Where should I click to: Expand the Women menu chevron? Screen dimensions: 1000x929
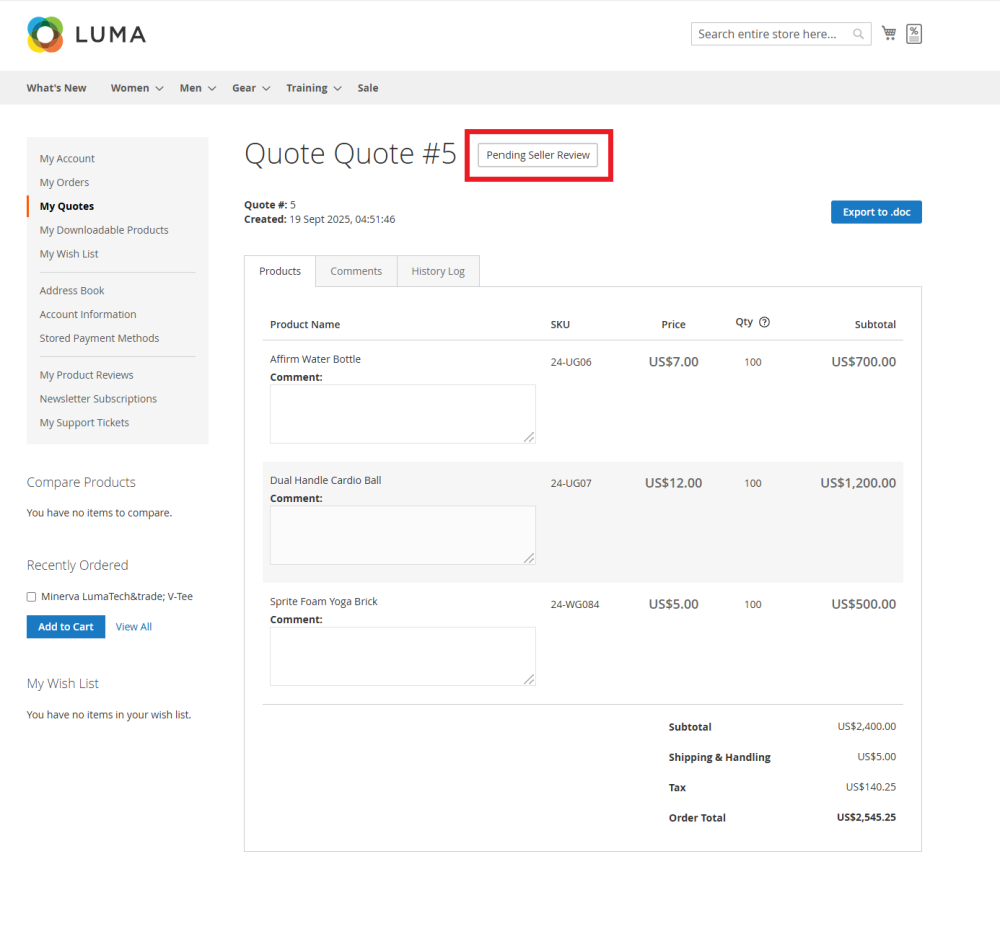(x=159, y=88)
